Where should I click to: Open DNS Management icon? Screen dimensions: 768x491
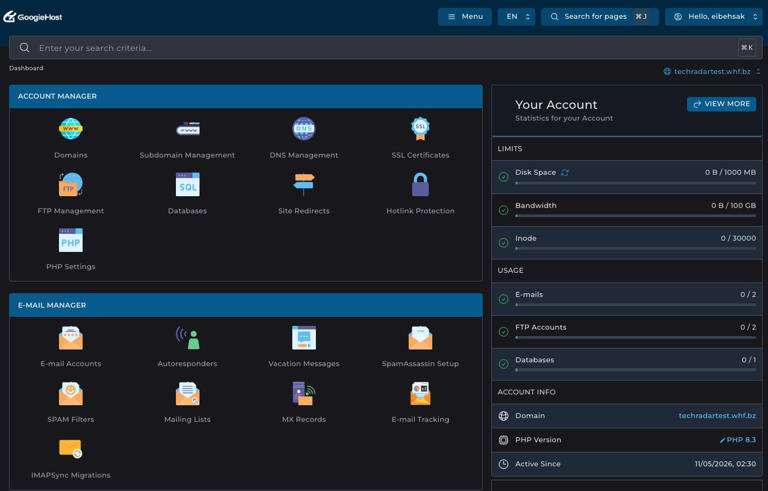pyautogui.click(x=304, y=129)
